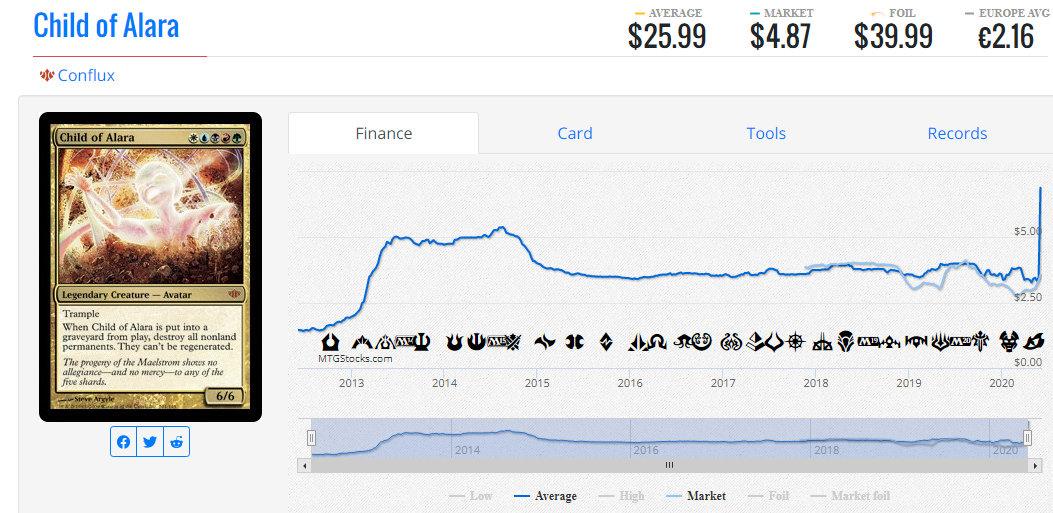Open the Card tab

click(x=575, y=133)
